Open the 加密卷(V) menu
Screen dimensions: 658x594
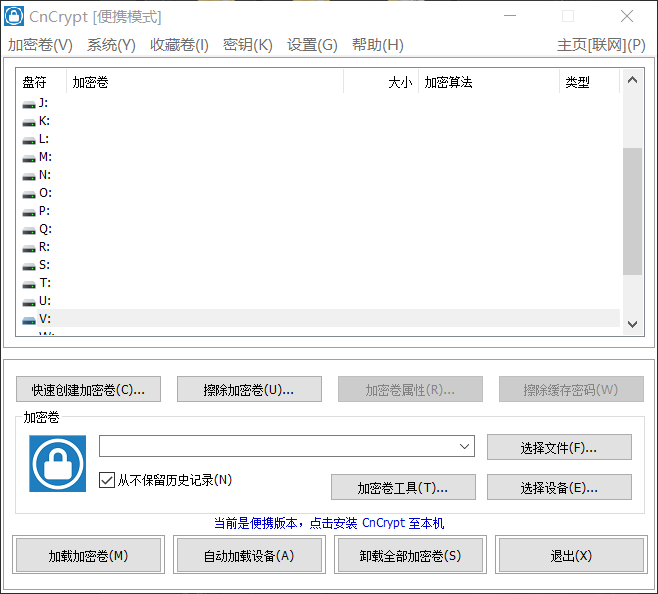pyautogui.click(x=40, y=44)
